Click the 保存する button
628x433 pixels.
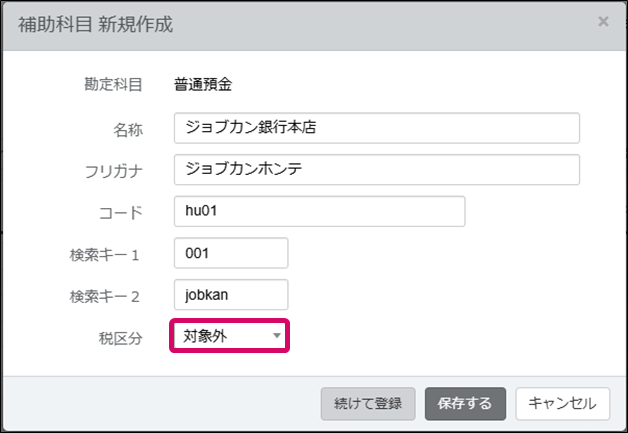(465, 404)
